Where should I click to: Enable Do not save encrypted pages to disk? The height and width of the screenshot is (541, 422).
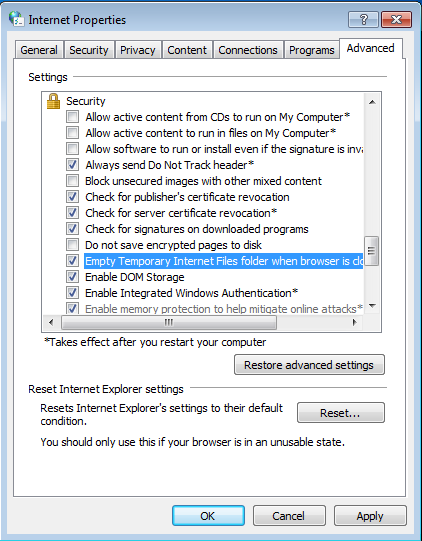click(72, 245)
